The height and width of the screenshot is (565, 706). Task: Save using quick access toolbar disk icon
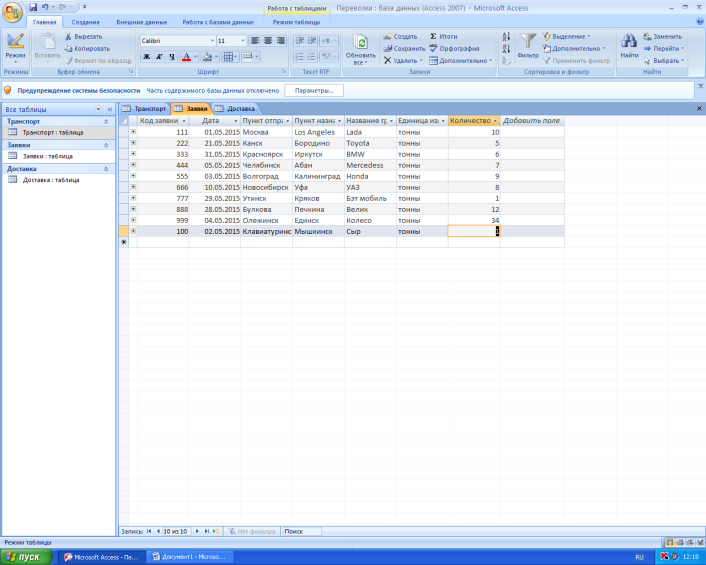[x=33, y=7]
